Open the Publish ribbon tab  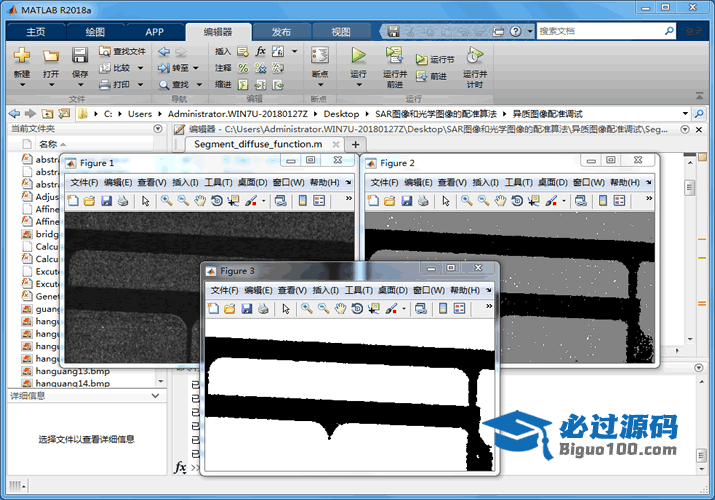point(281,32)
